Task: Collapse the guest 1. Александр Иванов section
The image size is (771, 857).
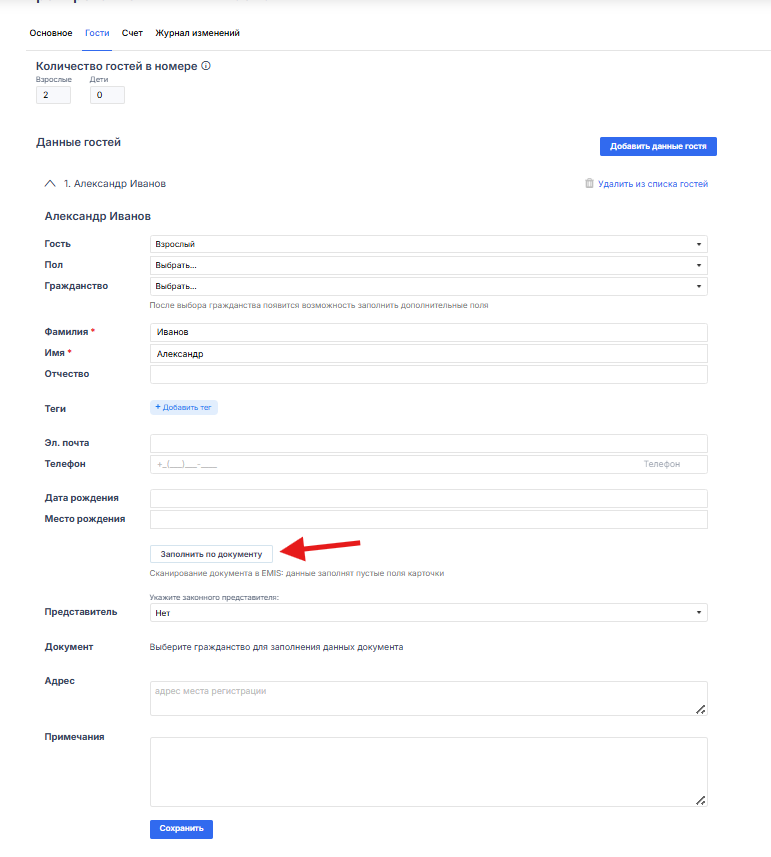Action: (50, 184)
